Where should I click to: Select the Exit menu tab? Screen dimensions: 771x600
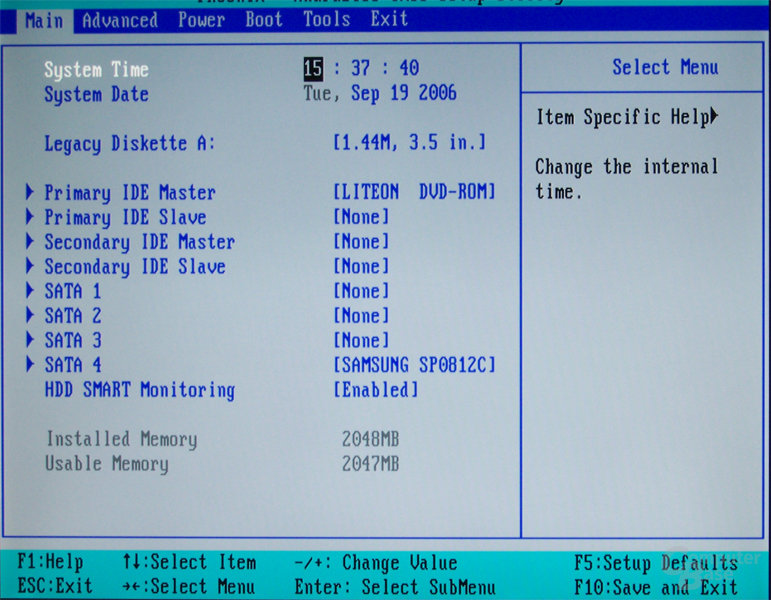[389, 19]
